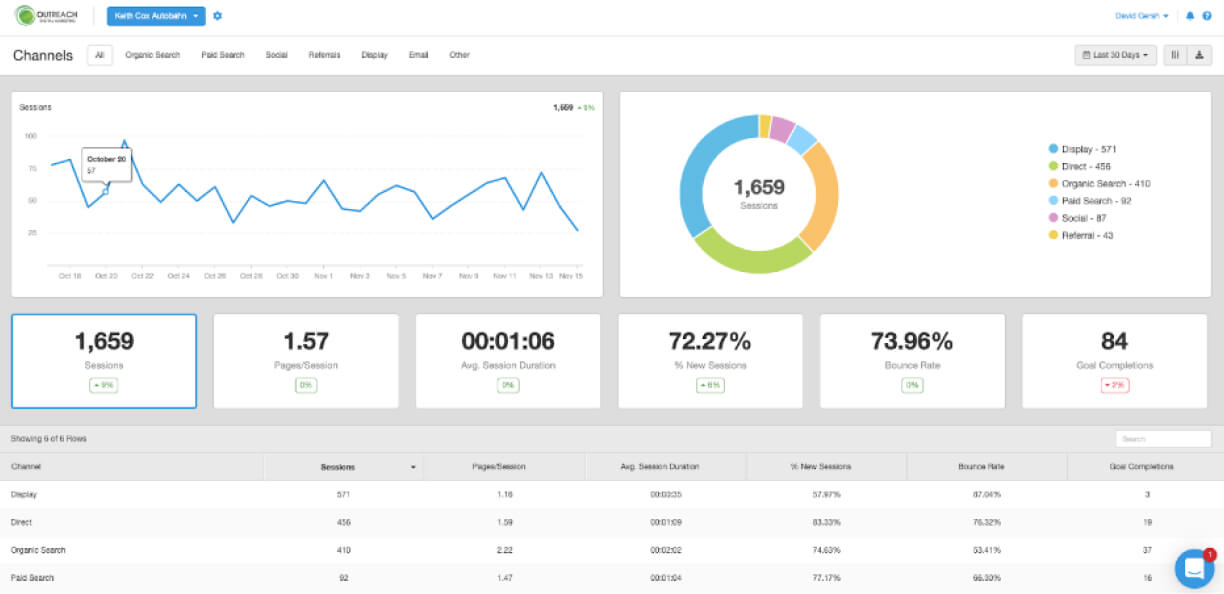Open the chat widget bubble
Screen dimensions: 1224x594
tap(1193, 568)
